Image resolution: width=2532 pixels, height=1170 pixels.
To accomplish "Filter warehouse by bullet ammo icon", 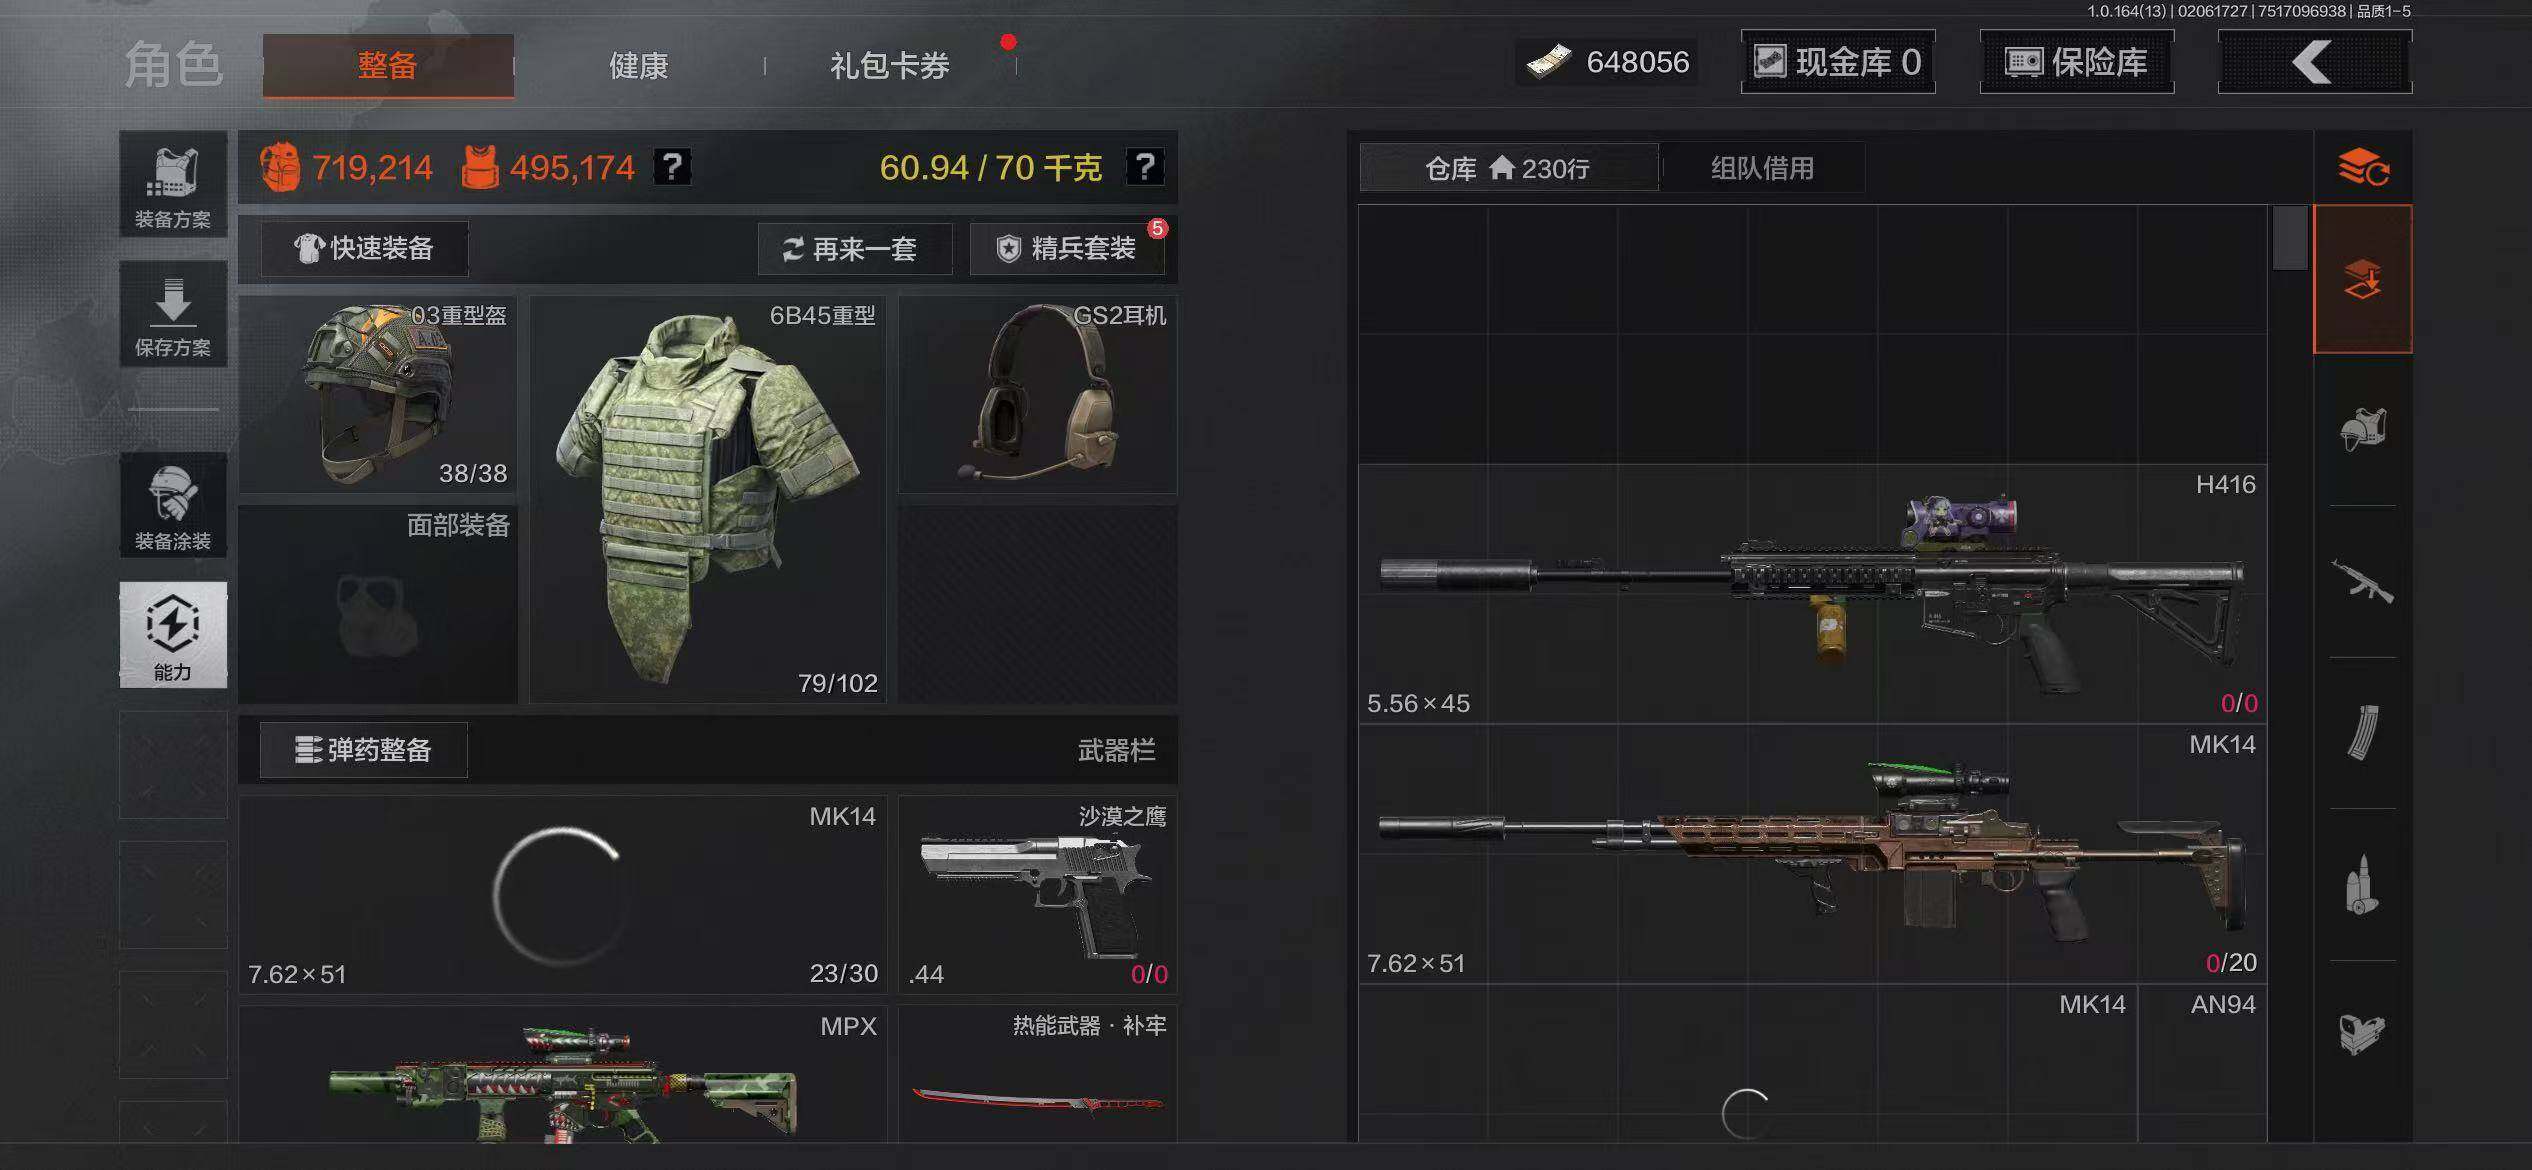I will [x=2363, y=884].
